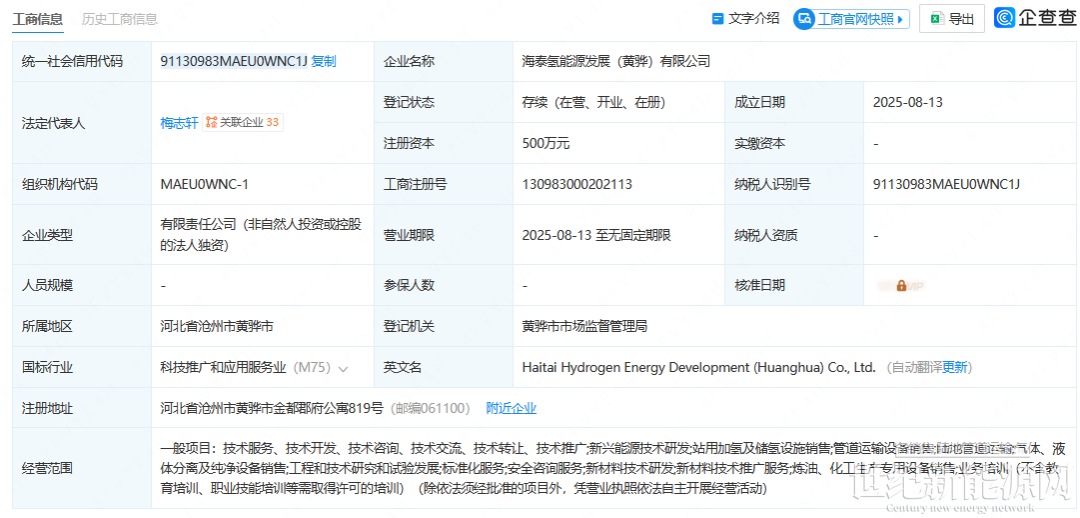The width and height of the screenshot is (1080, 518).
Task: Open the 工商官网快照 arrow
Action: tap(902, 19)
